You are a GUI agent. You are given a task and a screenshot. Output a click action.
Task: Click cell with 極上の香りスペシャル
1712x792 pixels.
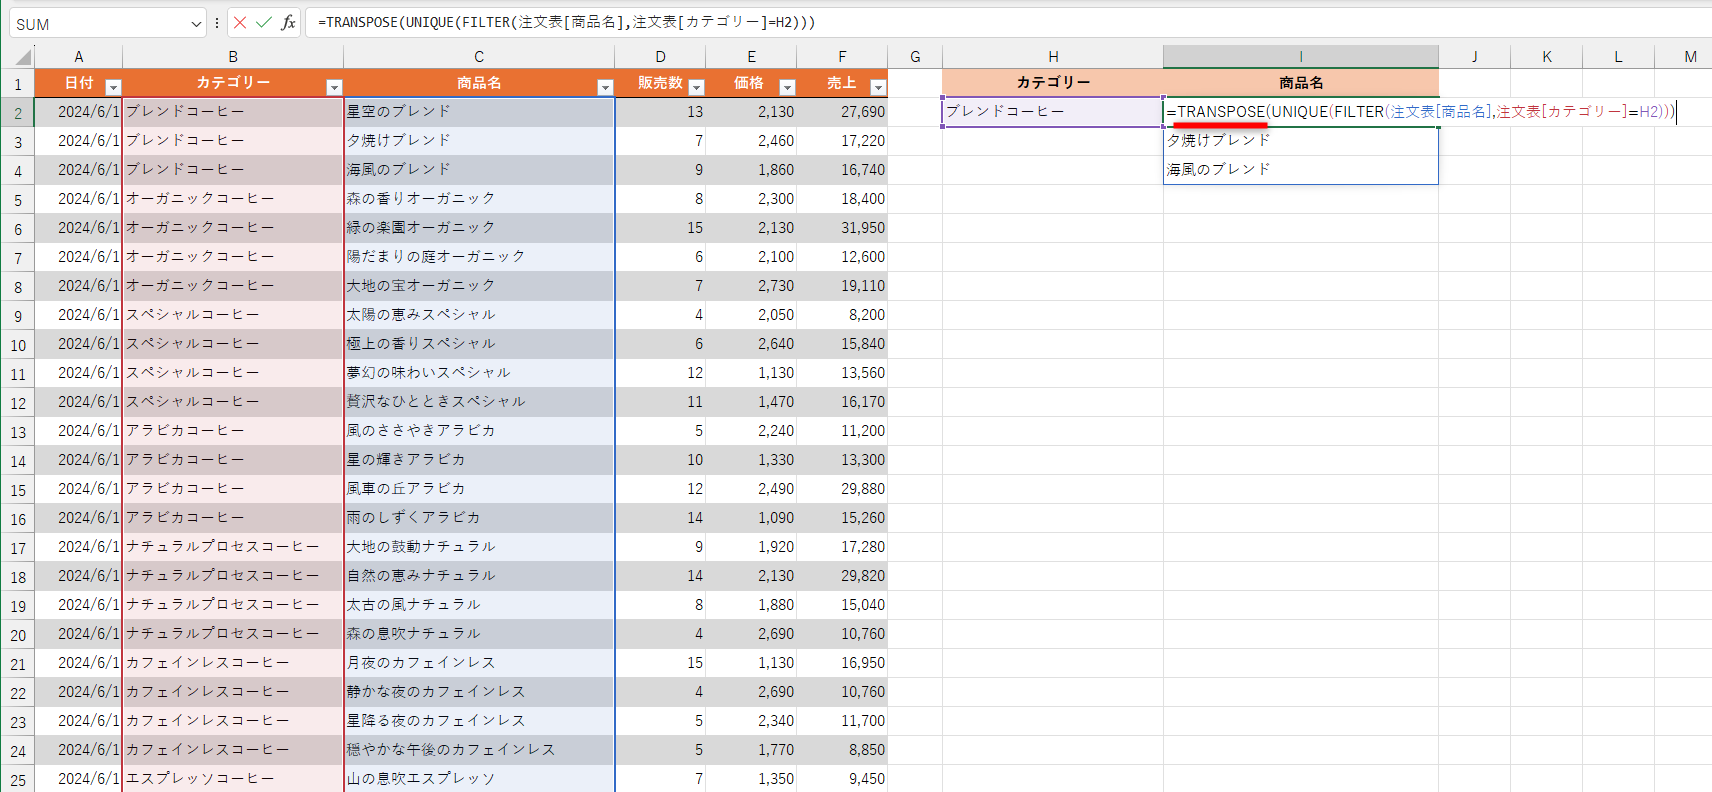(x=479, y=344)
